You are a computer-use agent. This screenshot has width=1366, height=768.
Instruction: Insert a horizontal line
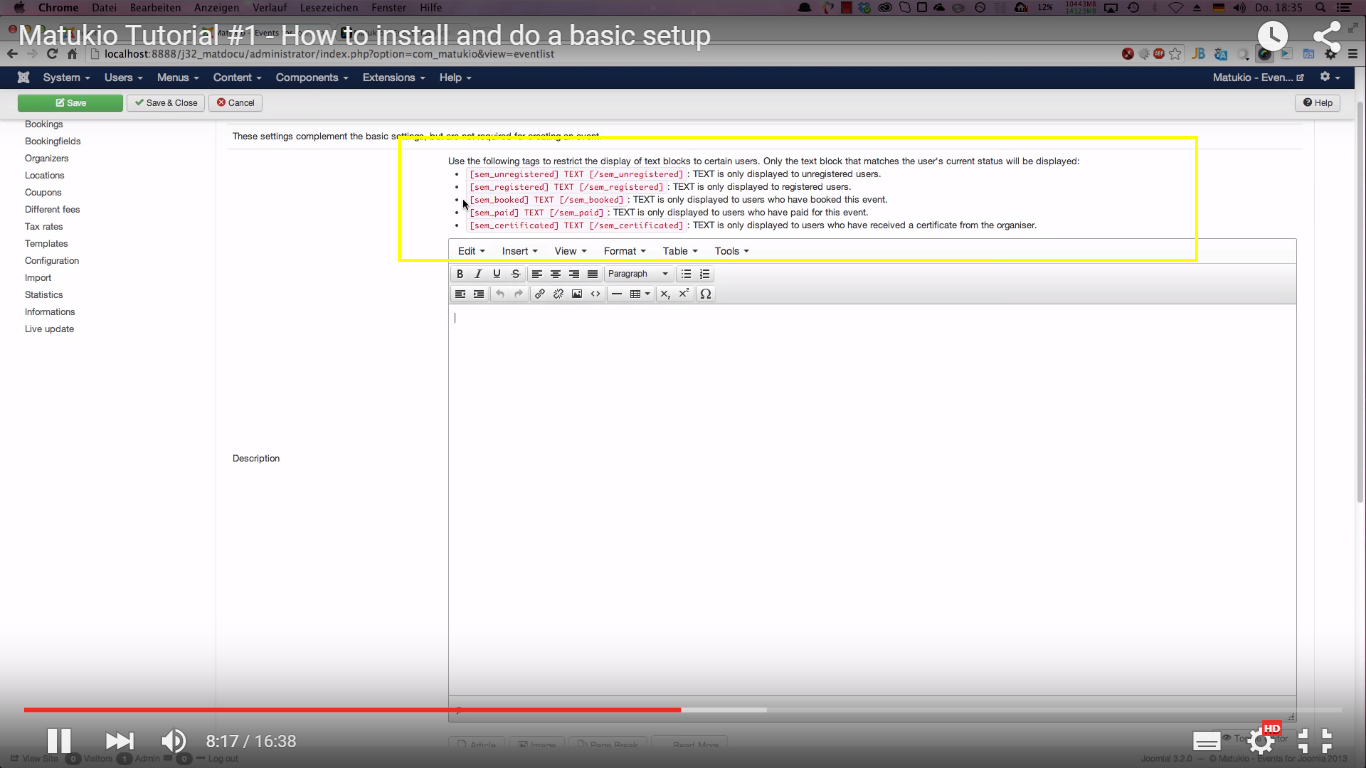coord(617,294)
